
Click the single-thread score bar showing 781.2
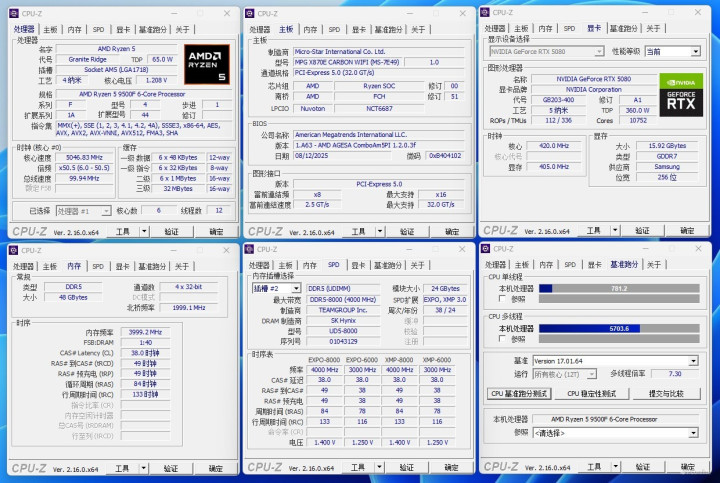[619, 288]
